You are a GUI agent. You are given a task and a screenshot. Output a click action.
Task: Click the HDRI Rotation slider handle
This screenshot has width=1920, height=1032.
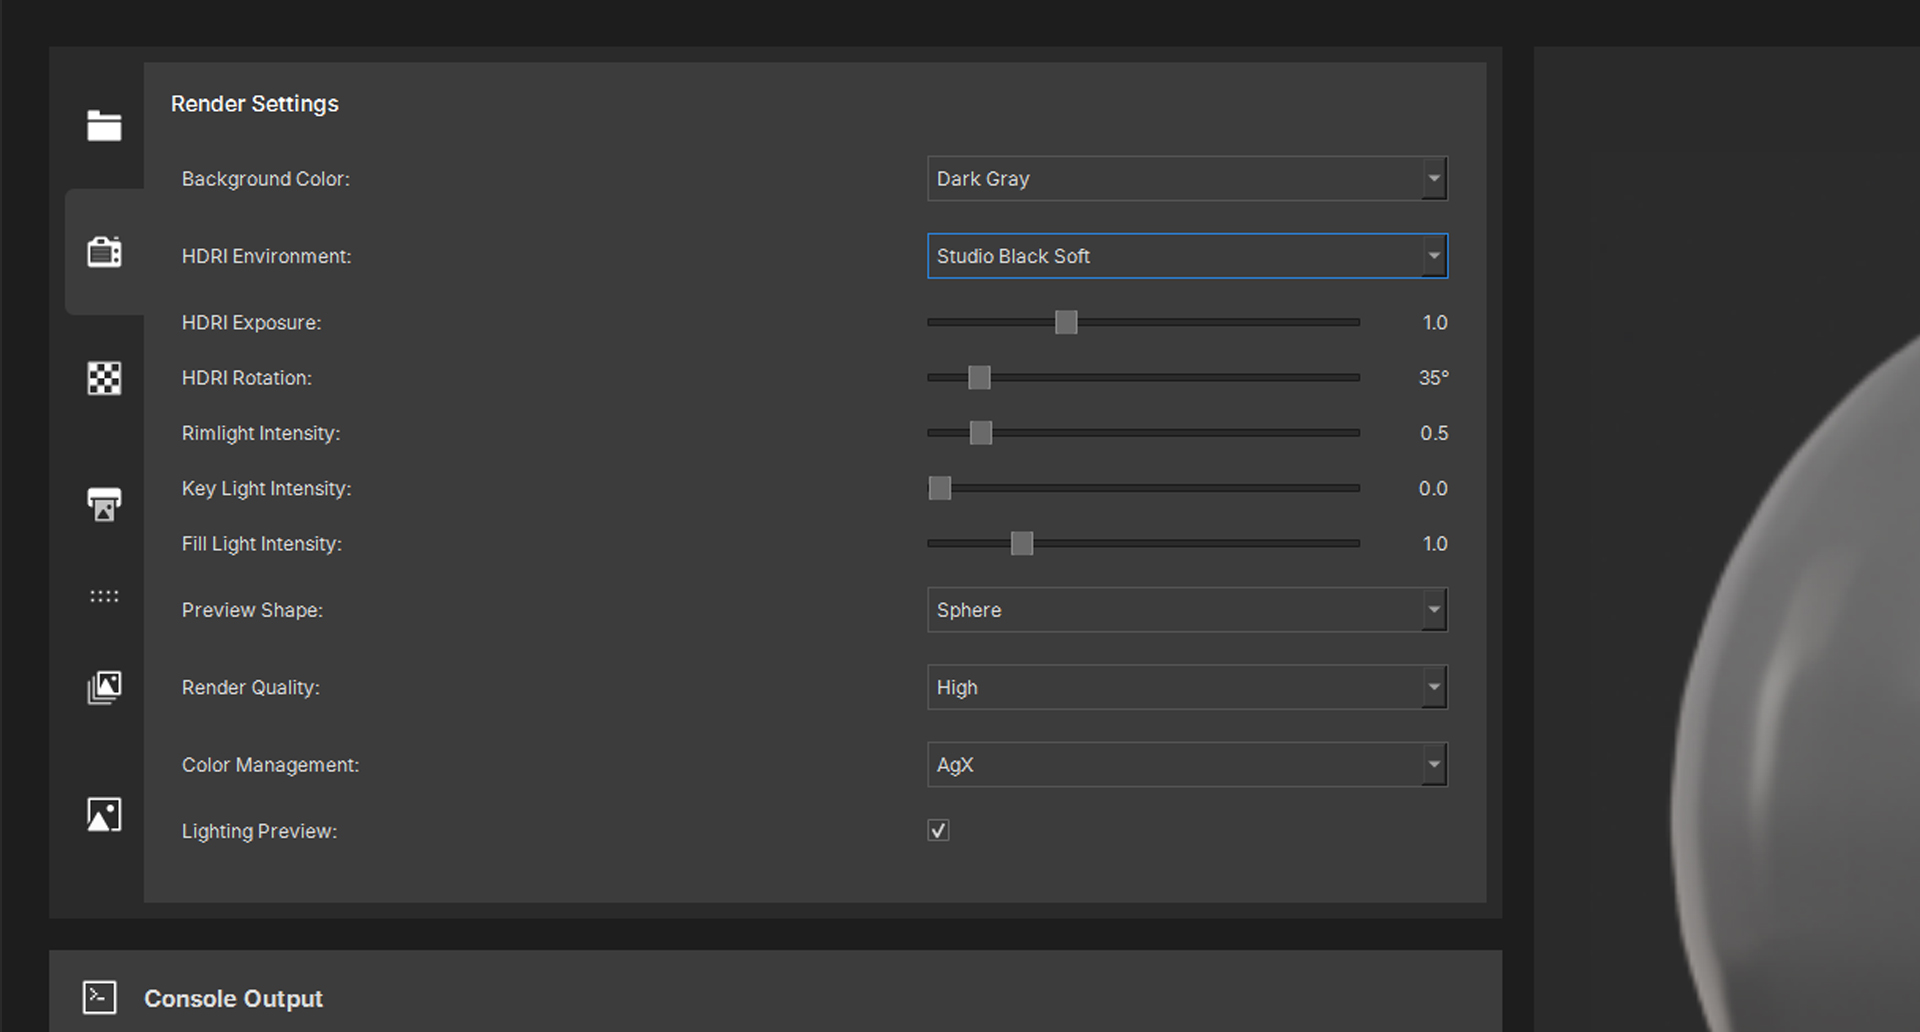[x=979, y=377]
